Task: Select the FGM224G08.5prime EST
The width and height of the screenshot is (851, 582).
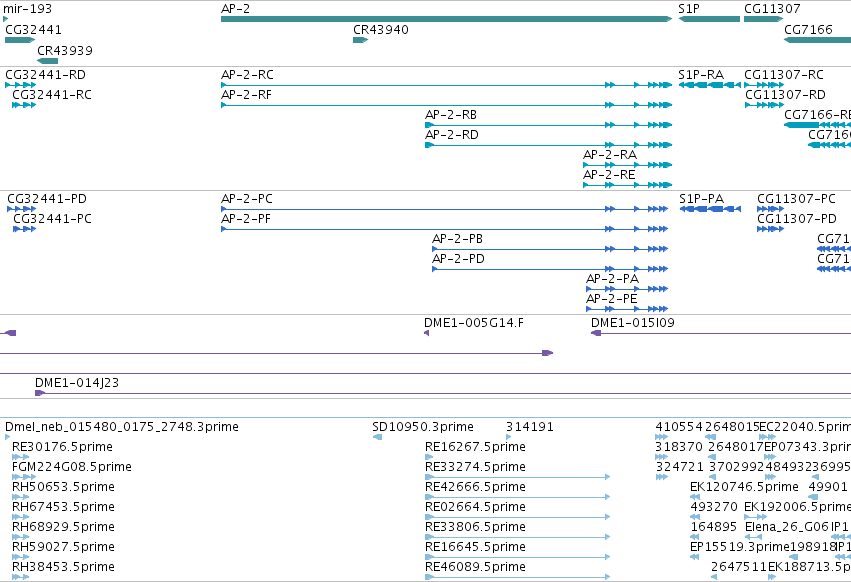Action: 24,477
